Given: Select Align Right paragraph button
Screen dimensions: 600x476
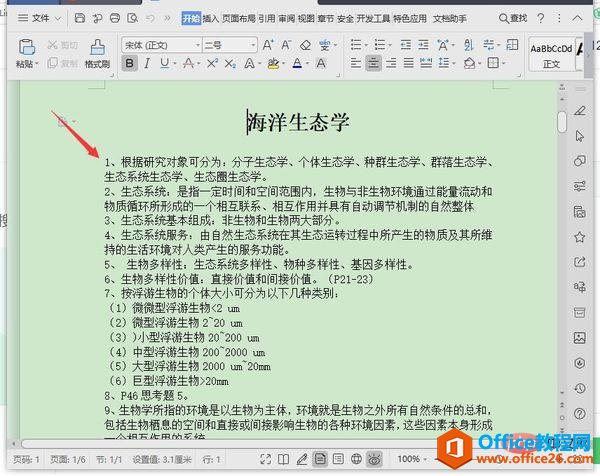Looking at the screenshot, I should [391, 63].
